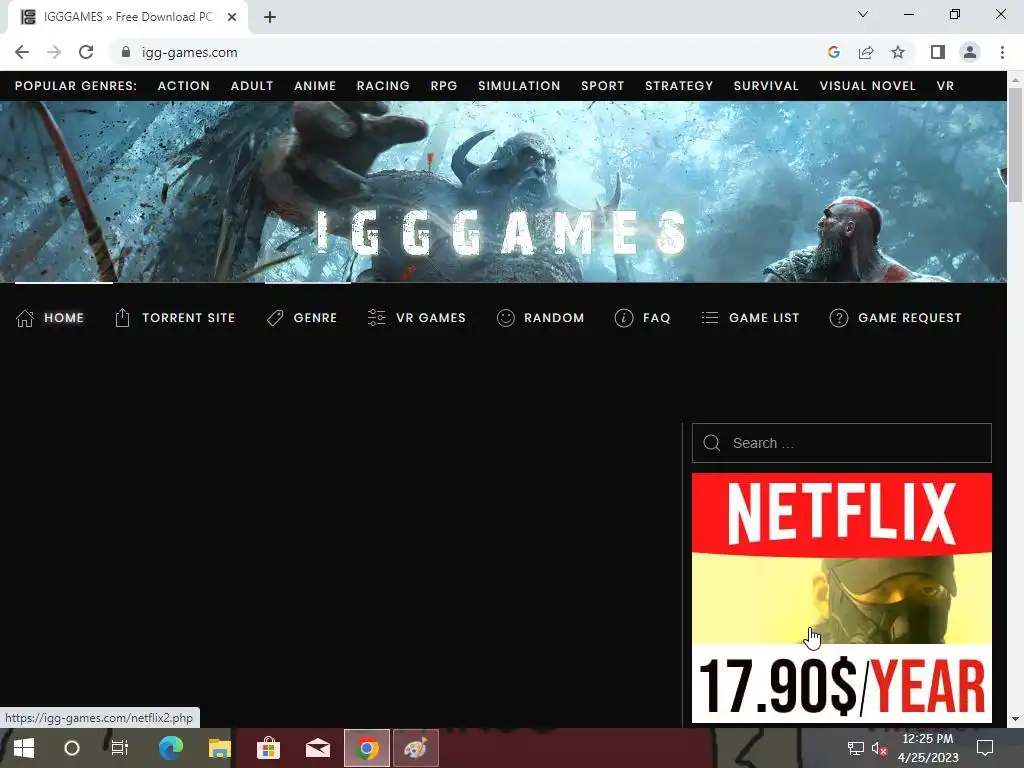1024x768 pixels.
Task: Open the Windows Start menu
Action: 24,748
